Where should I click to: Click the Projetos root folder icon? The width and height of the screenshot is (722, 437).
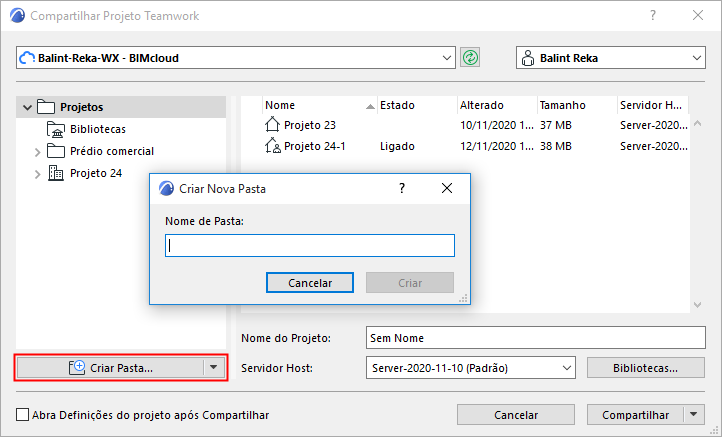click(x=45, y=107)
